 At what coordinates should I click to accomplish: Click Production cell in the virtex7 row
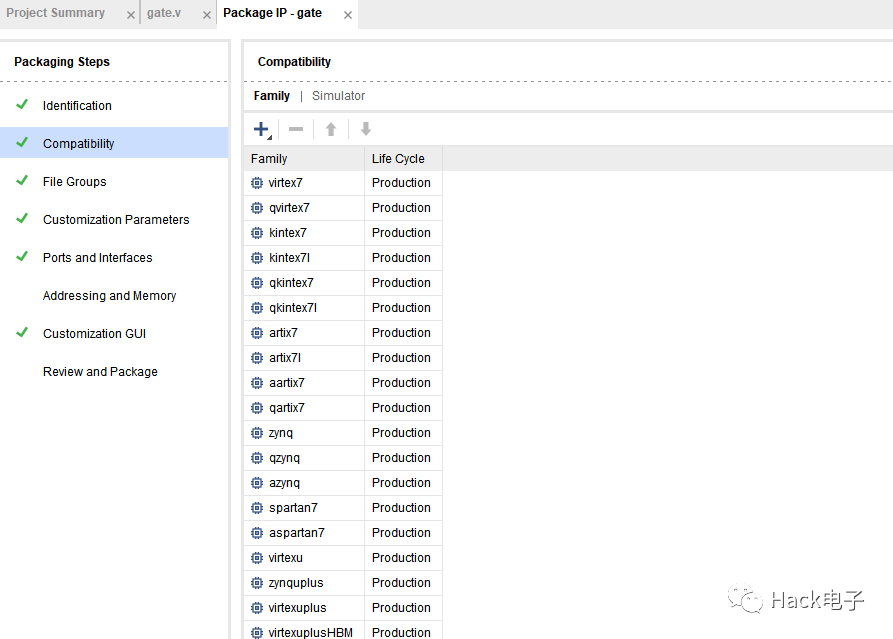point(402,183)
